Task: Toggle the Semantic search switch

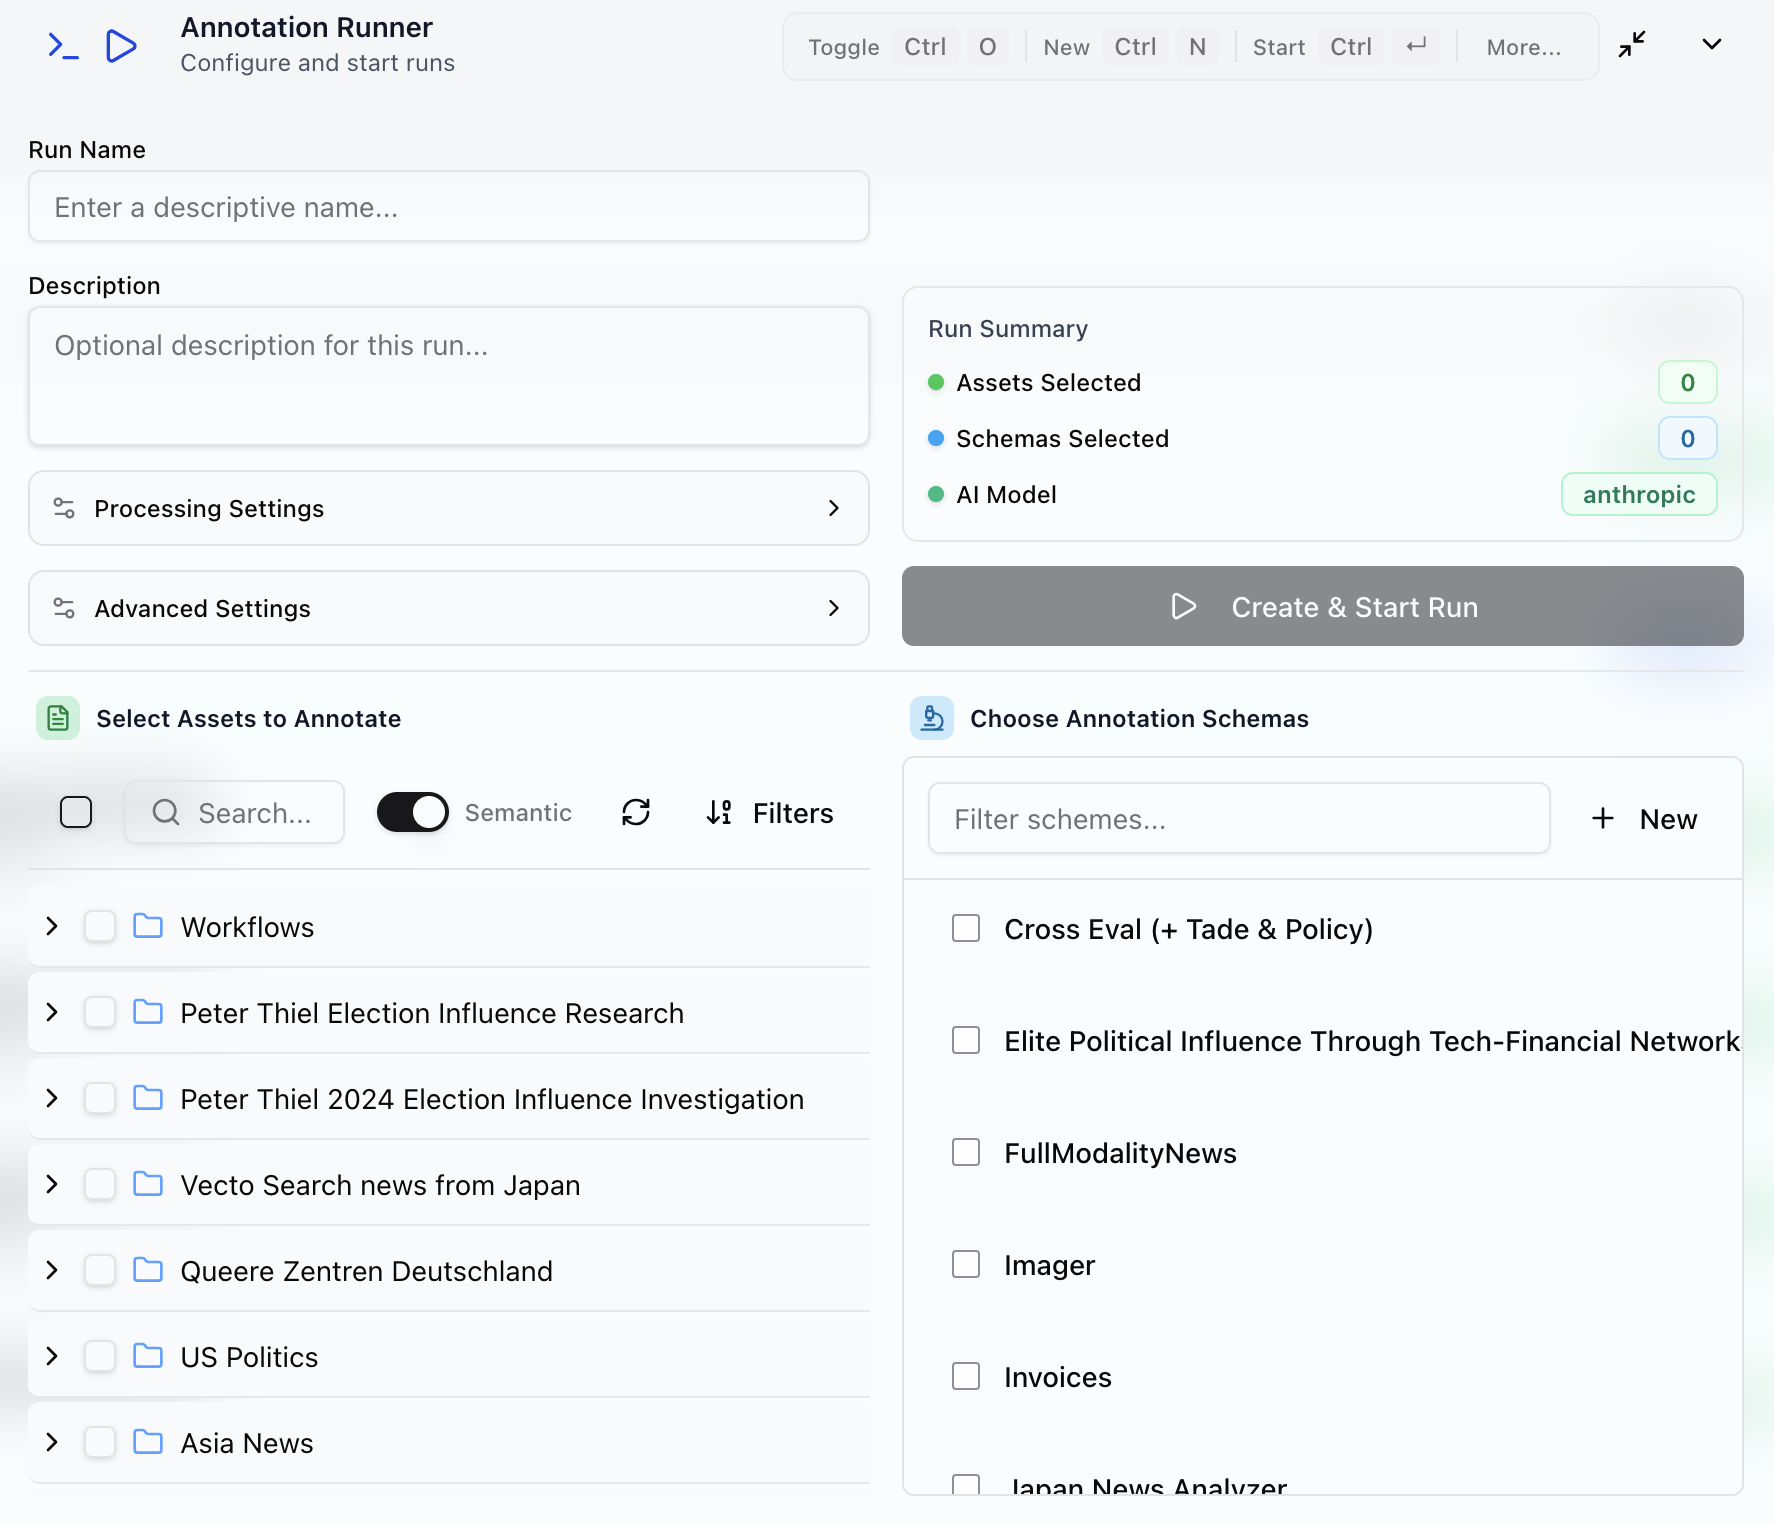Action: 412,812
